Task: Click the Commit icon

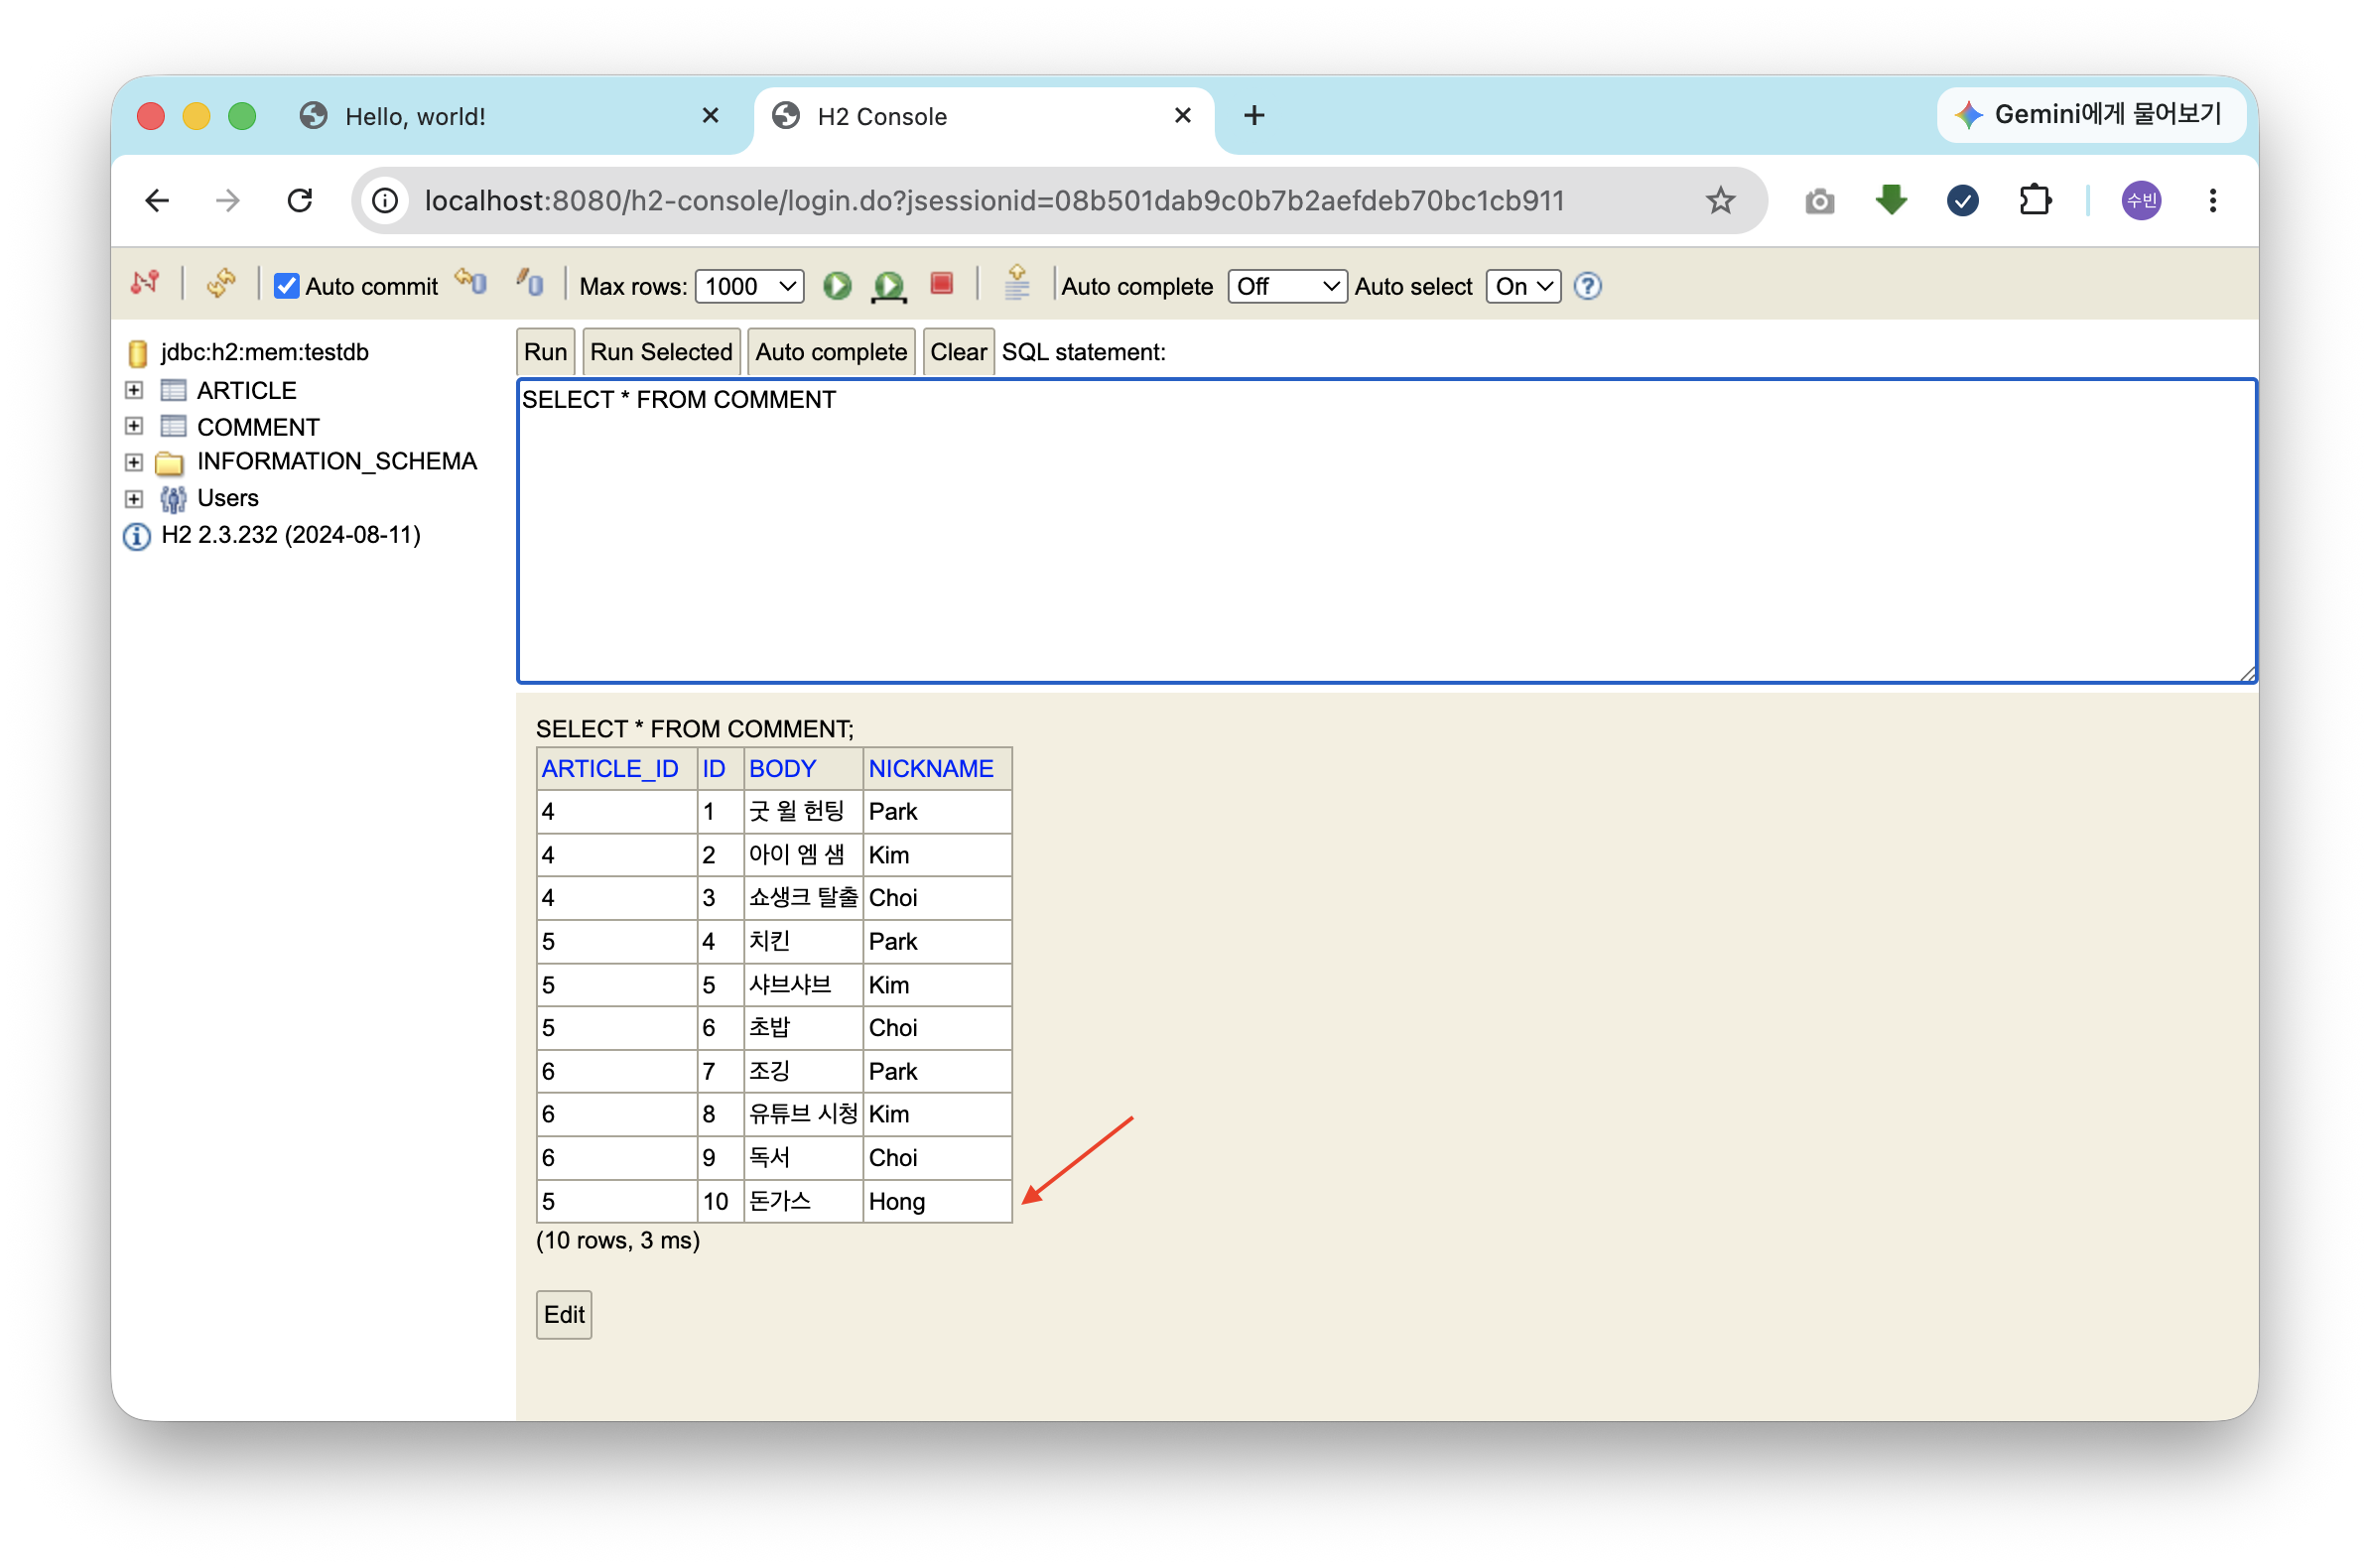Action: pyautogui.click(x=530, y=284)
